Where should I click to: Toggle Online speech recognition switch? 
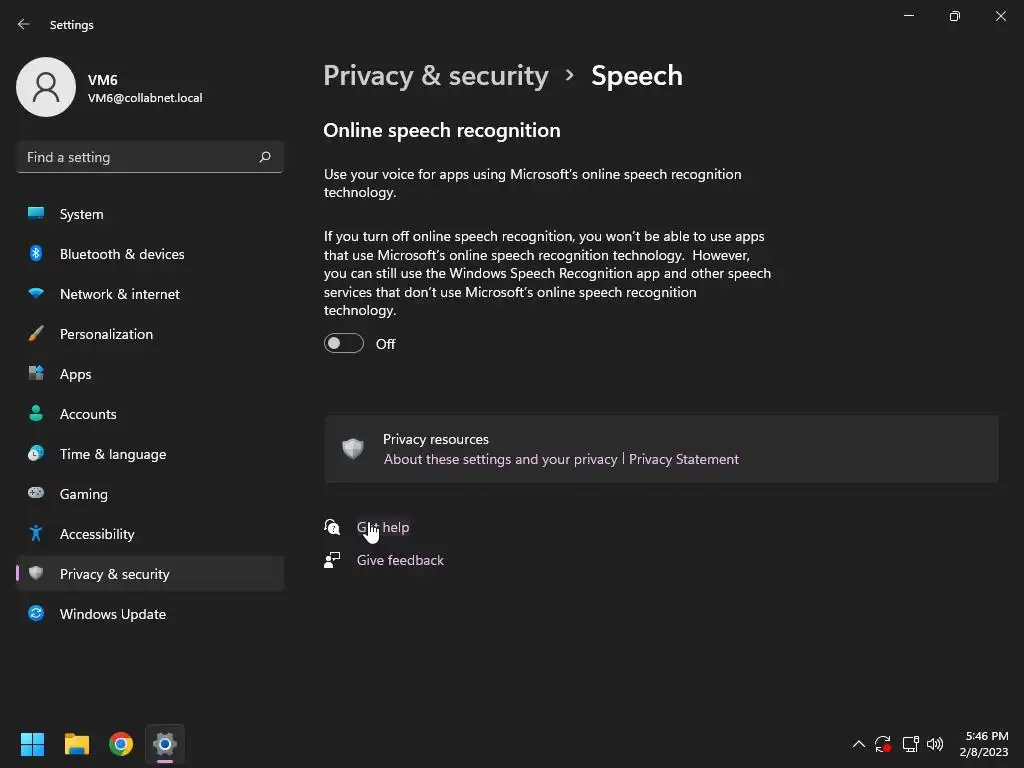(x=343, y=344)
